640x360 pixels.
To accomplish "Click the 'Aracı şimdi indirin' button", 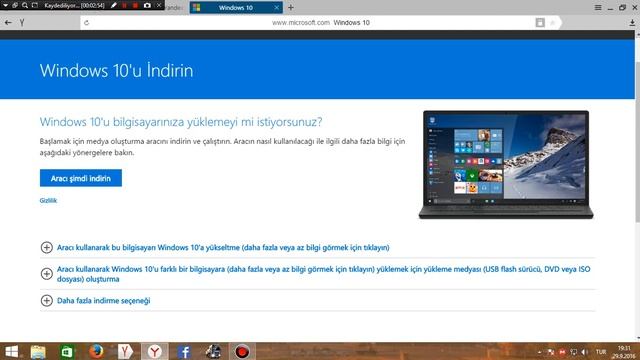I will point(81,178).
